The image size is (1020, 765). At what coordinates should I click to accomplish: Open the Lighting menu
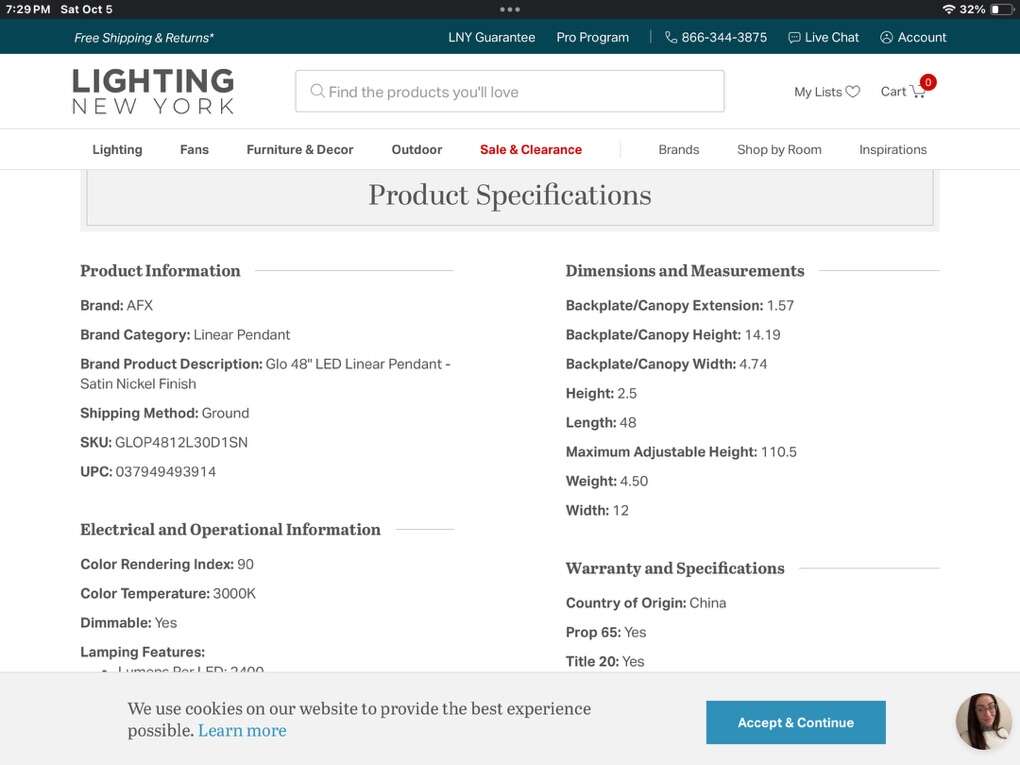(x=117, y=150)
